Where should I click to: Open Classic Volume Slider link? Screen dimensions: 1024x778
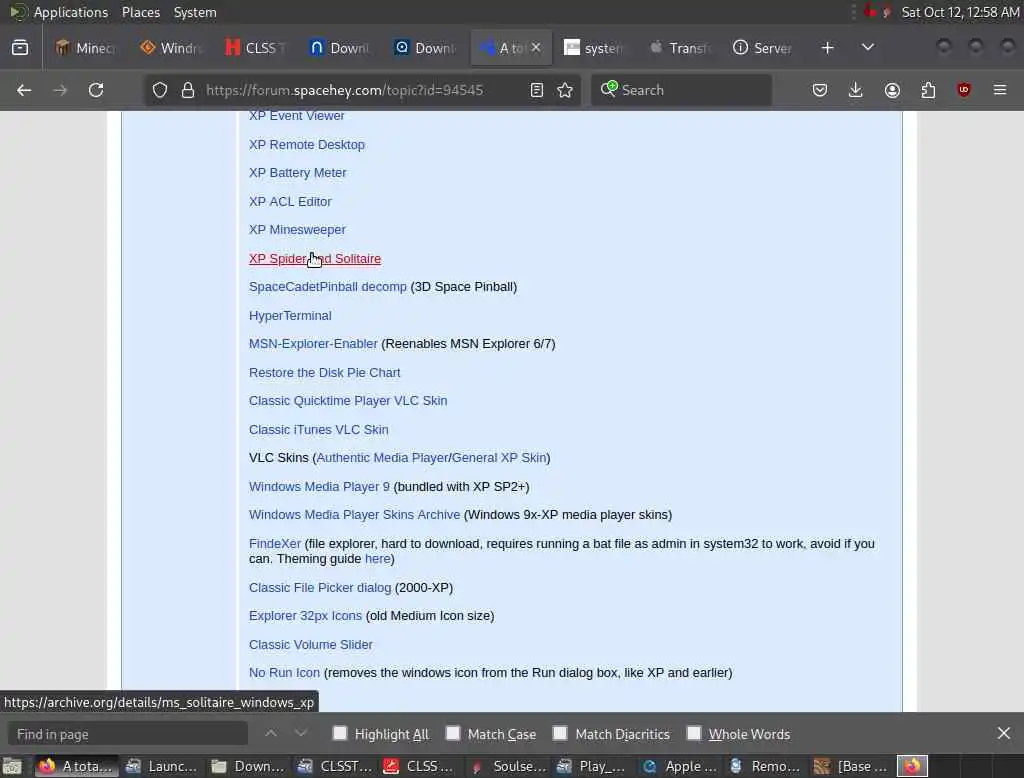[x=311, y=645]
